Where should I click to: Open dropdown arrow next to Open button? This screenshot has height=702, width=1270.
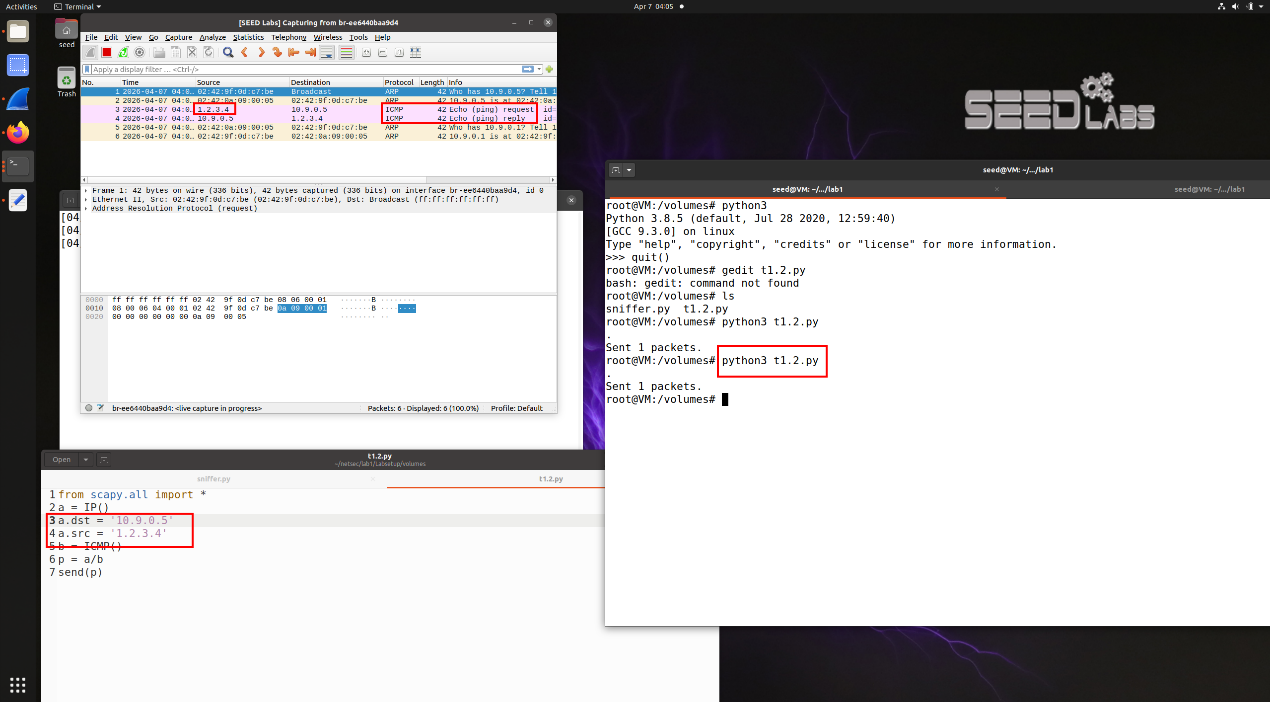point(85,460)
